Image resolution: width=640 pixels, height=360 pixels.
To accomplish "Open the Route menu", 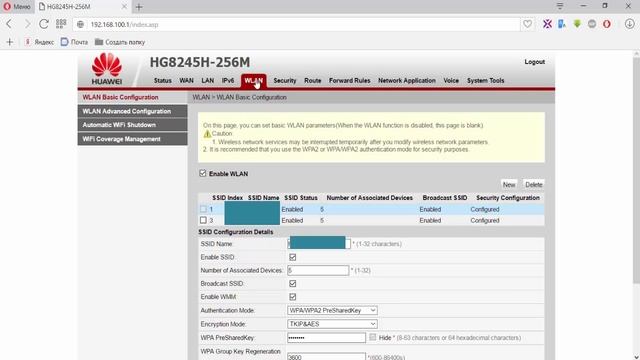I will [313, 81].
